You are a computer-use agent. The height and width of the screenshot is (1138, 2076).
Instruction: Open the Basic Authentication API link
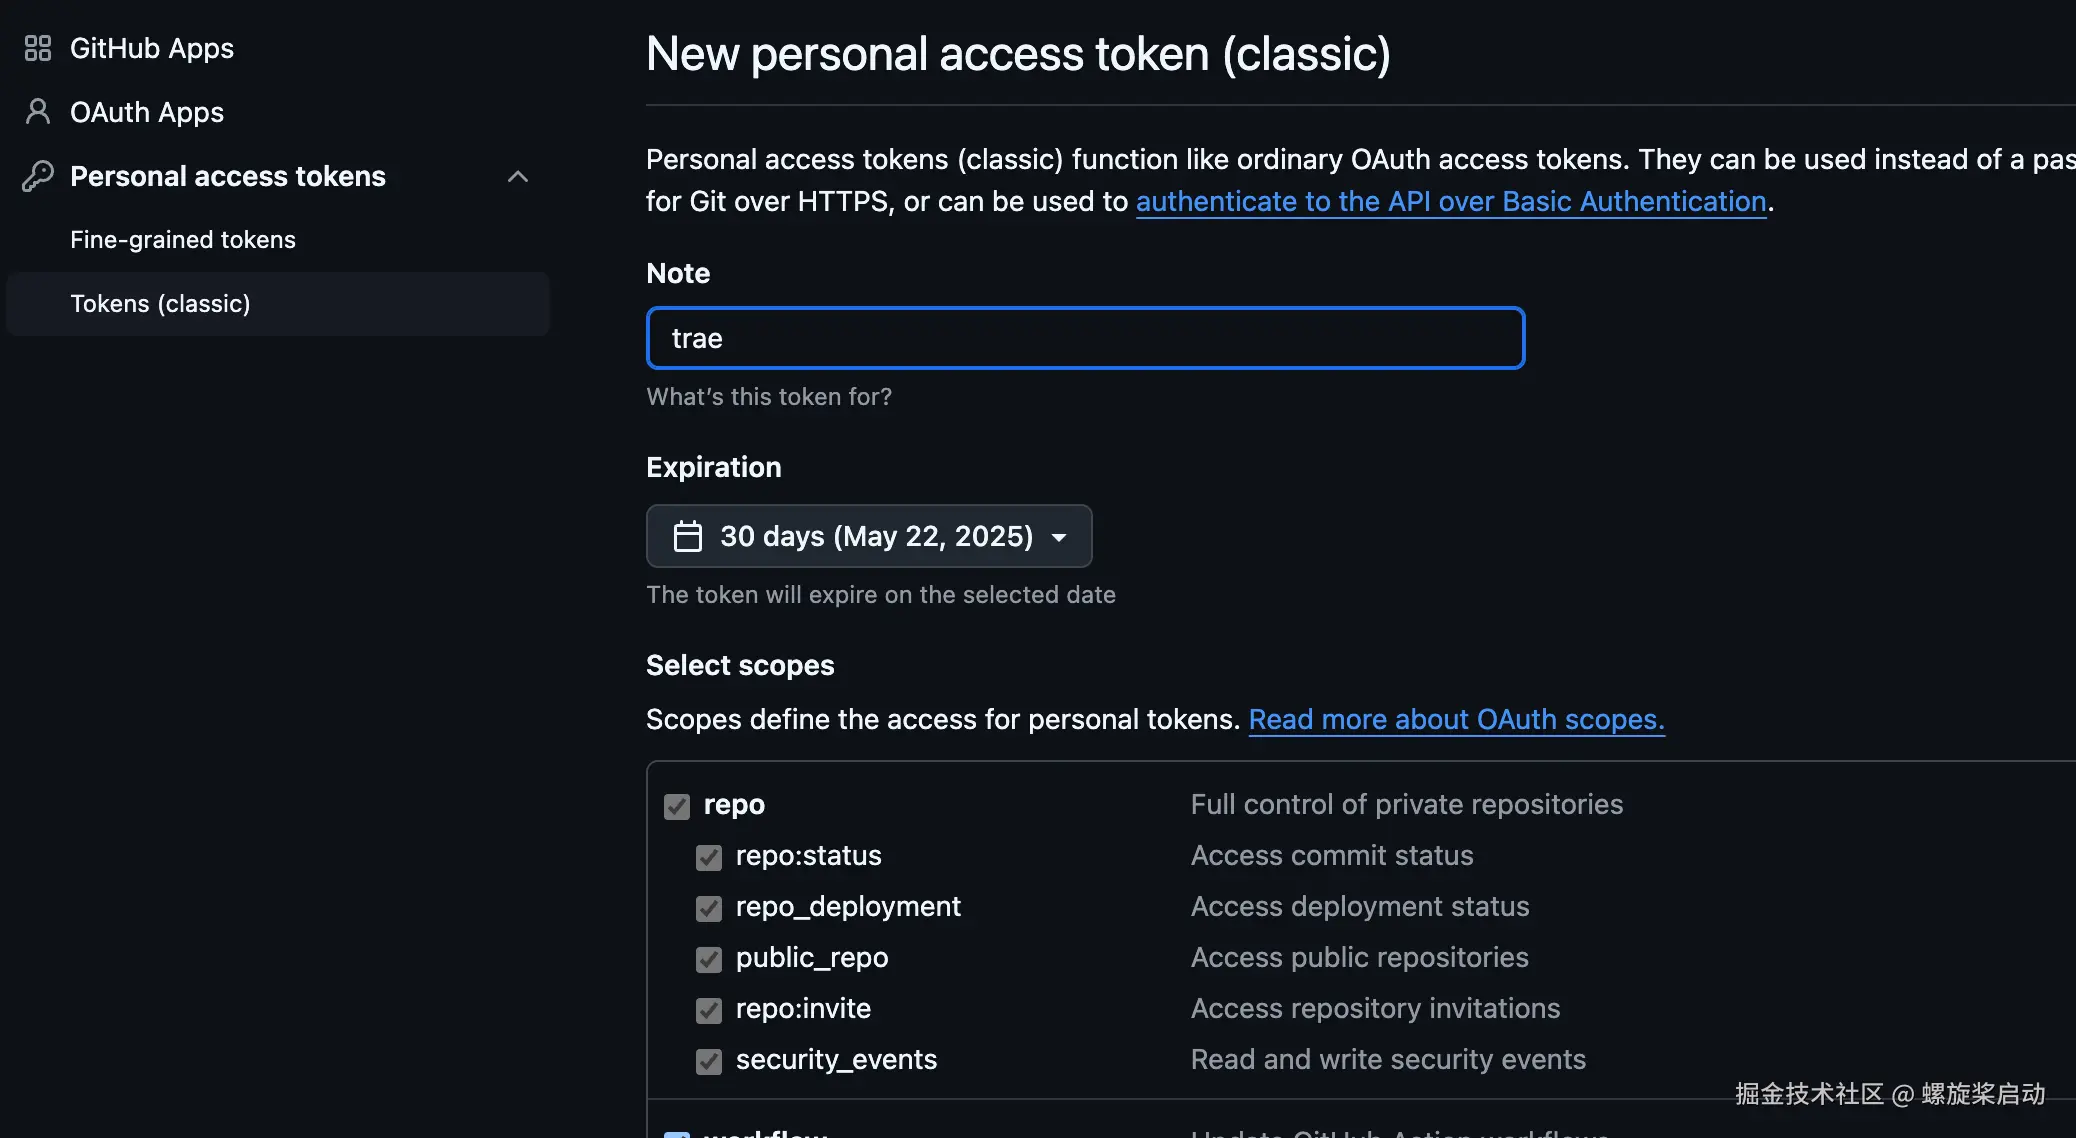click(x=1450, y=201)
